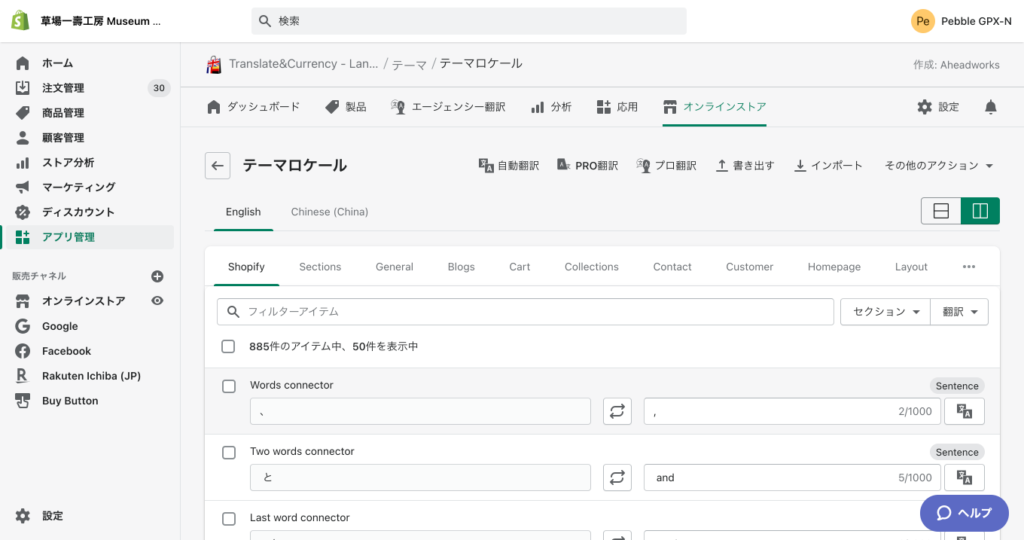Click the インポート import button

coord(828,166)
